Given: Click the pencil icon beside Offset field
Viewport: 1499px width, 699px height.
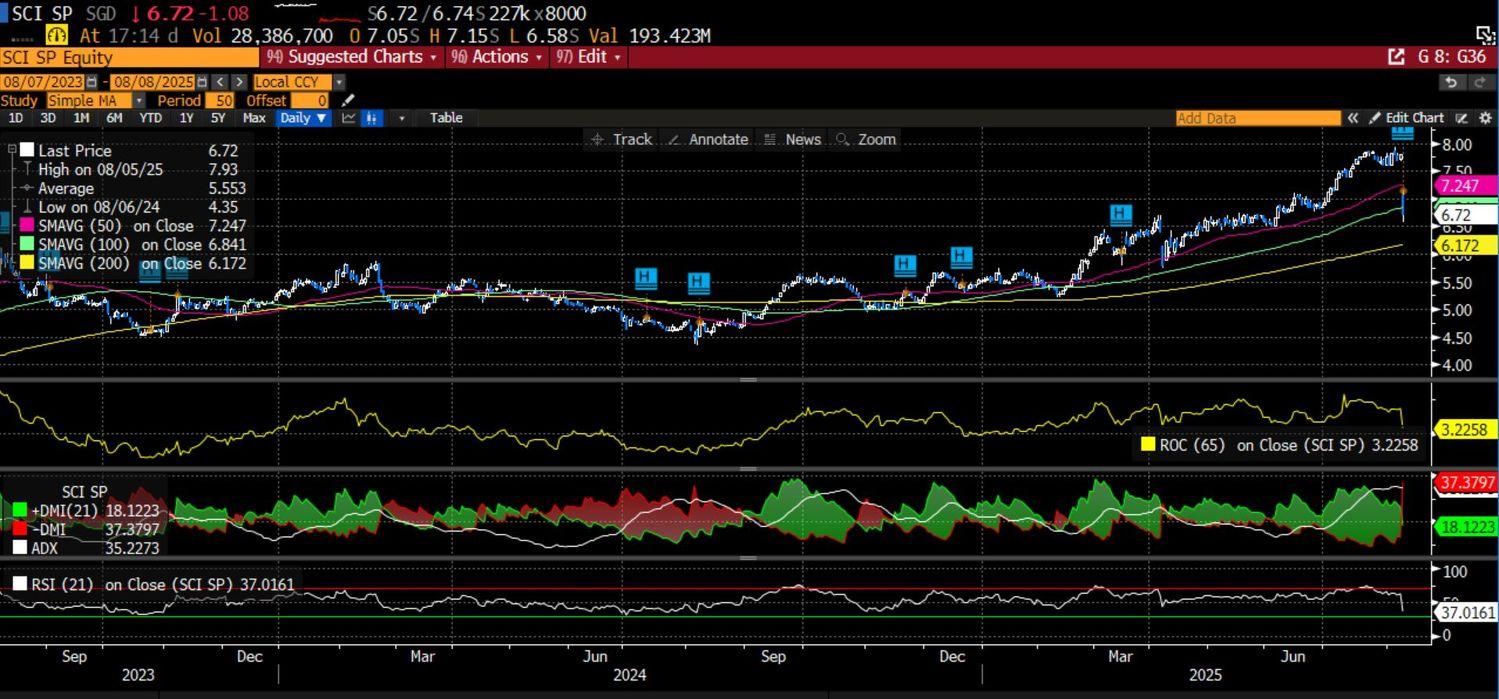Looking at the screenshot, I should tap(347, 100).
